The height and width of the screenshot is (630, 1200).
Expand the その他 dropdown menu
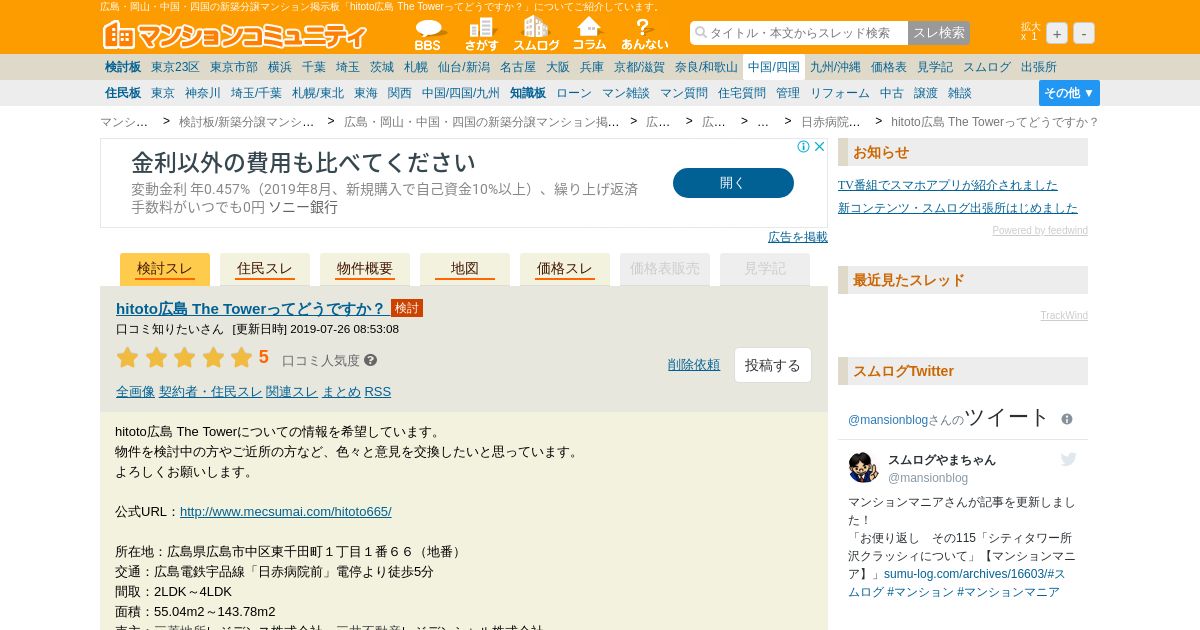coord(1069,93)
